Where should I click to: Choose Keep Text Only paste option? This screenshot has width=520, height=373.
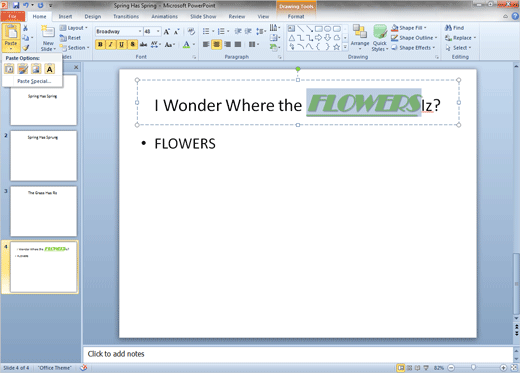(x=49, y=69)
